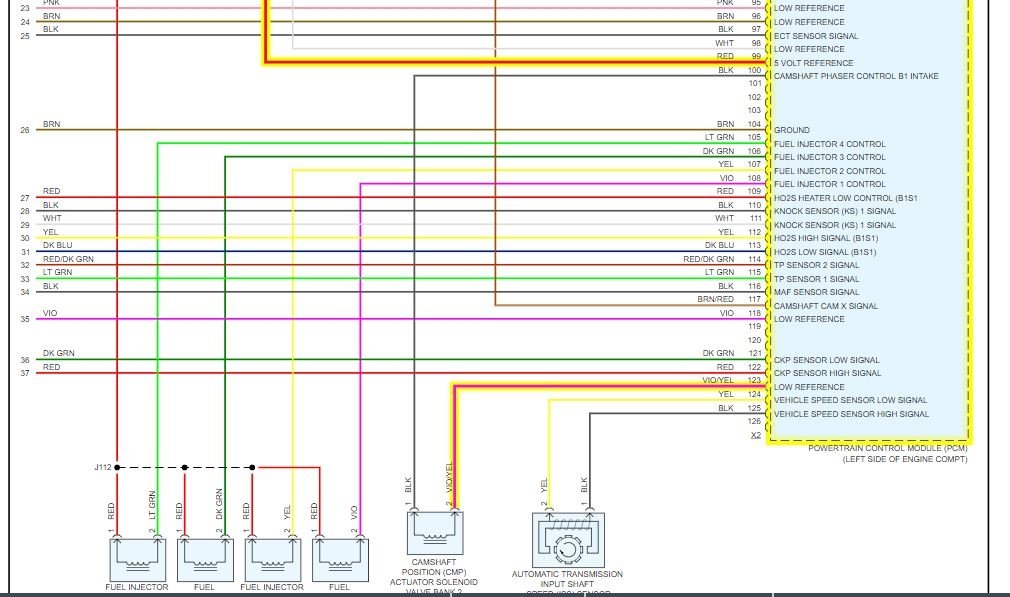
Task: Click 'HO2S LOW SIGNAL (B1S1)' label
Action: tap(824, 252)
